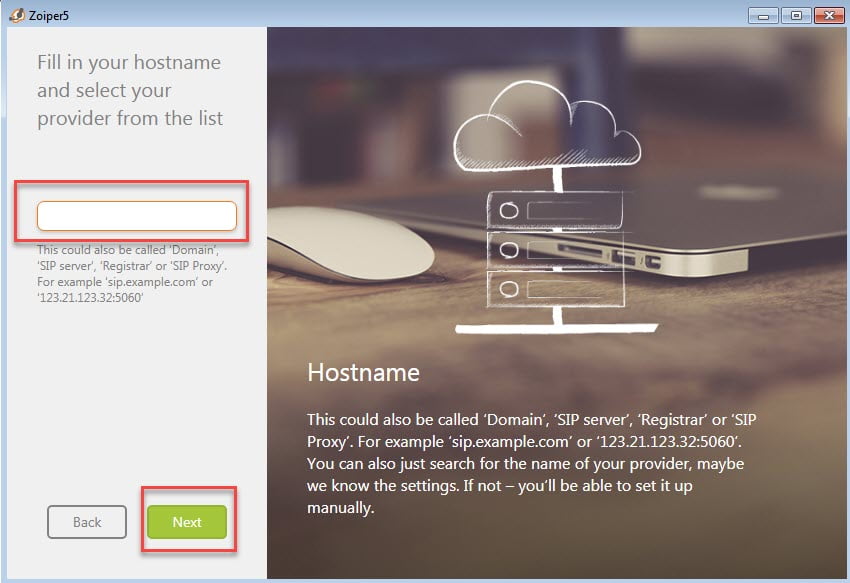Select the middle server rack unit drawing
This screenshot has height=583, width=850.
pyautogui.click(x=554, y=249)
